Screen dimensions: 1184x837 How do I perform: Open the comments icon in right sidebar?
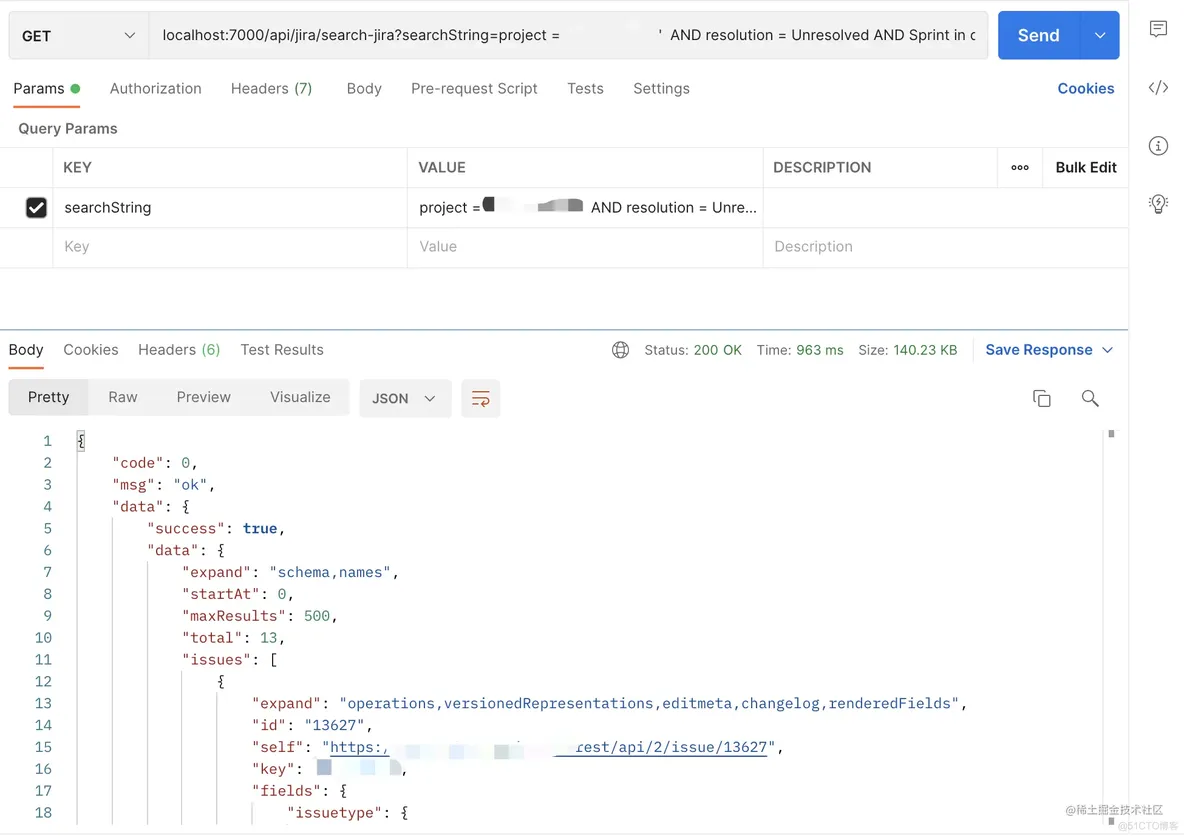pos(1158,29)
